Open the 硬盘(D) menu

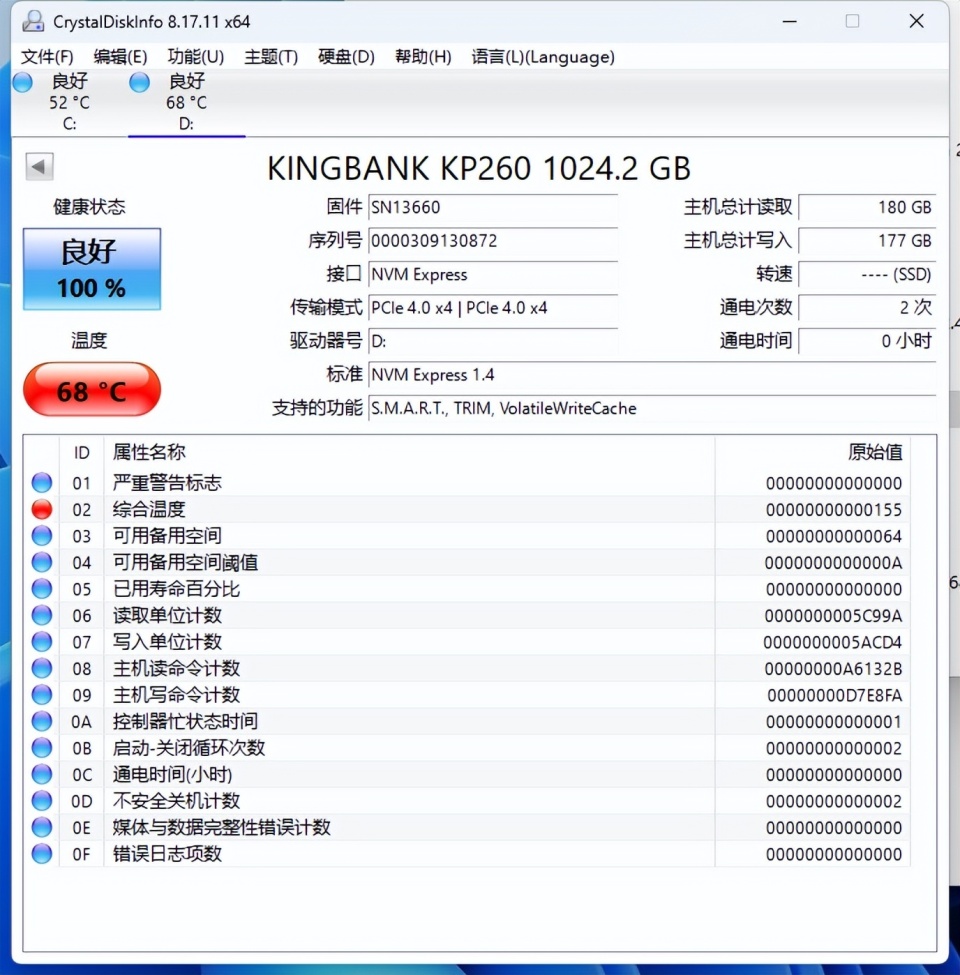tap(345, 57)
